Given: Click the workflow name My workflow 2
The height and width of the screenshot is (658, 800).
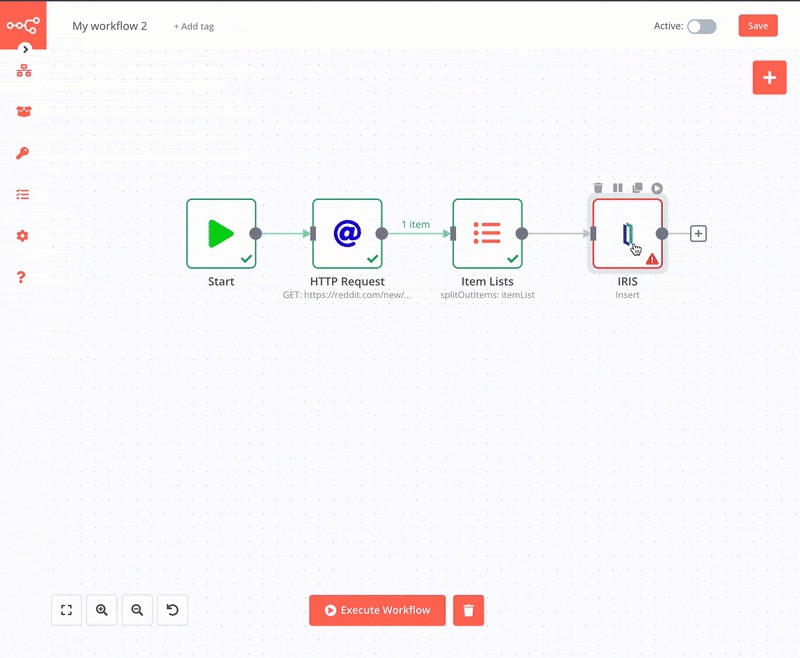Looking at the screenshot, I should point(109,26).
